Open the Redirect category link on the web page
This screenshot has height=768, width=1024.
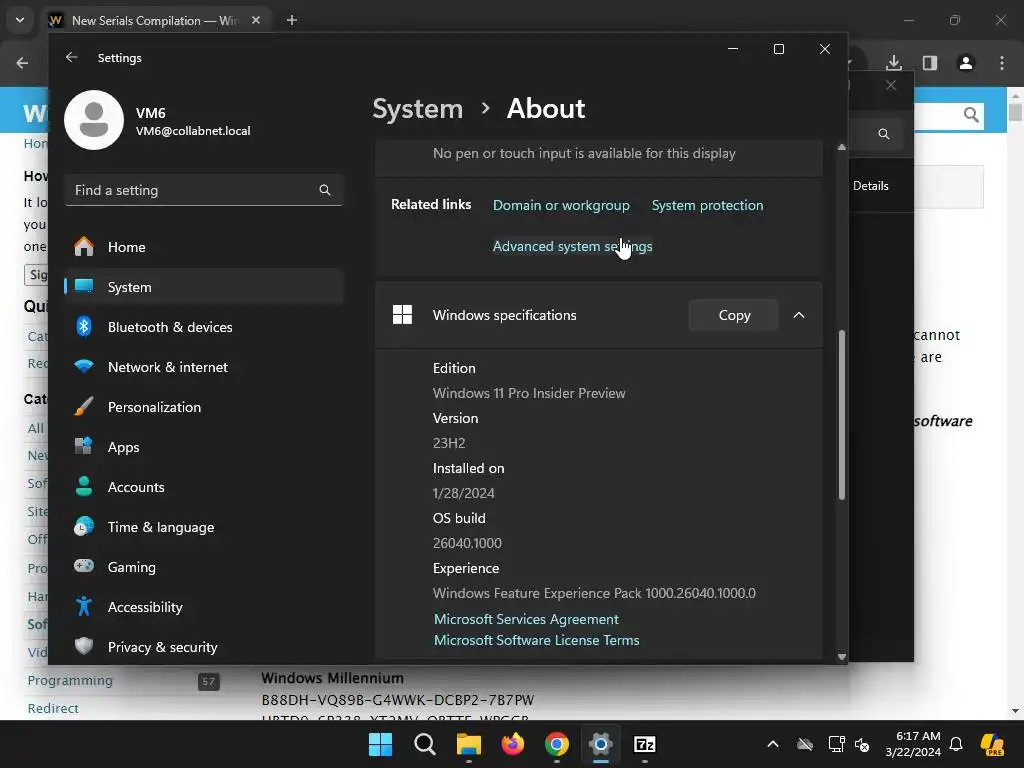point(53,708)
